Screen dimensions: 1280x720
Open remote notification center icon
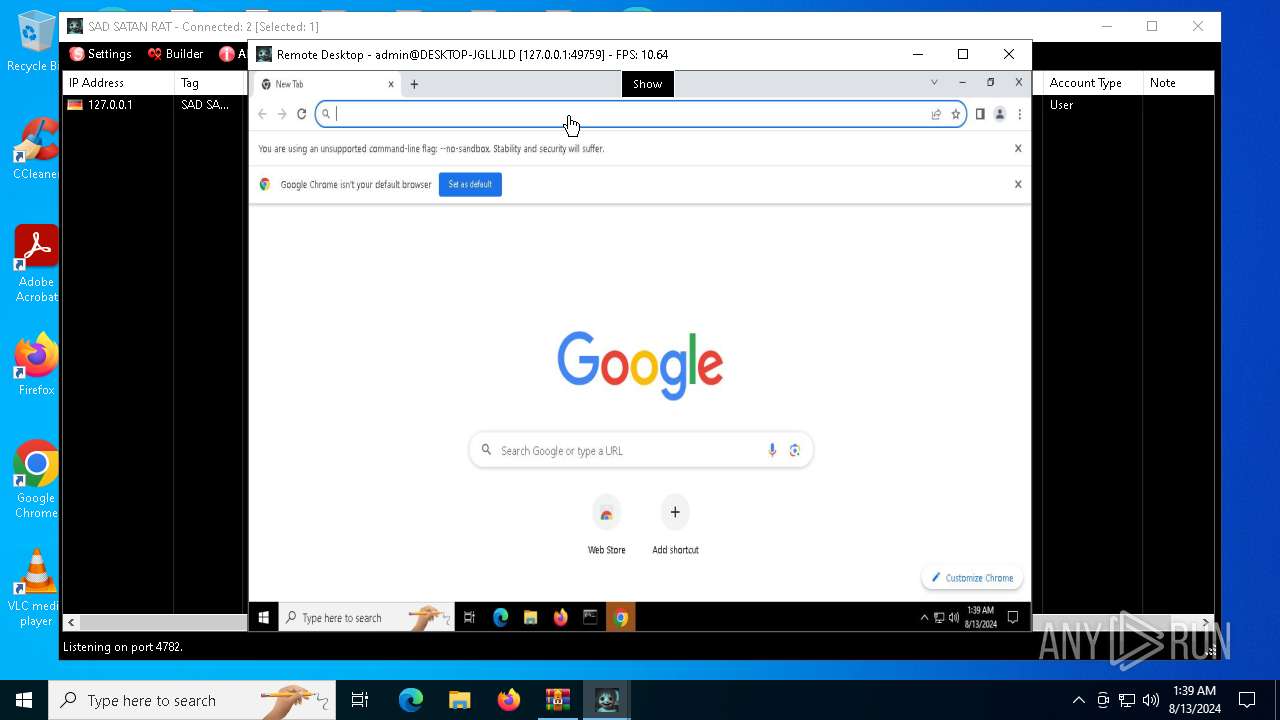[x=1013, y=618]
